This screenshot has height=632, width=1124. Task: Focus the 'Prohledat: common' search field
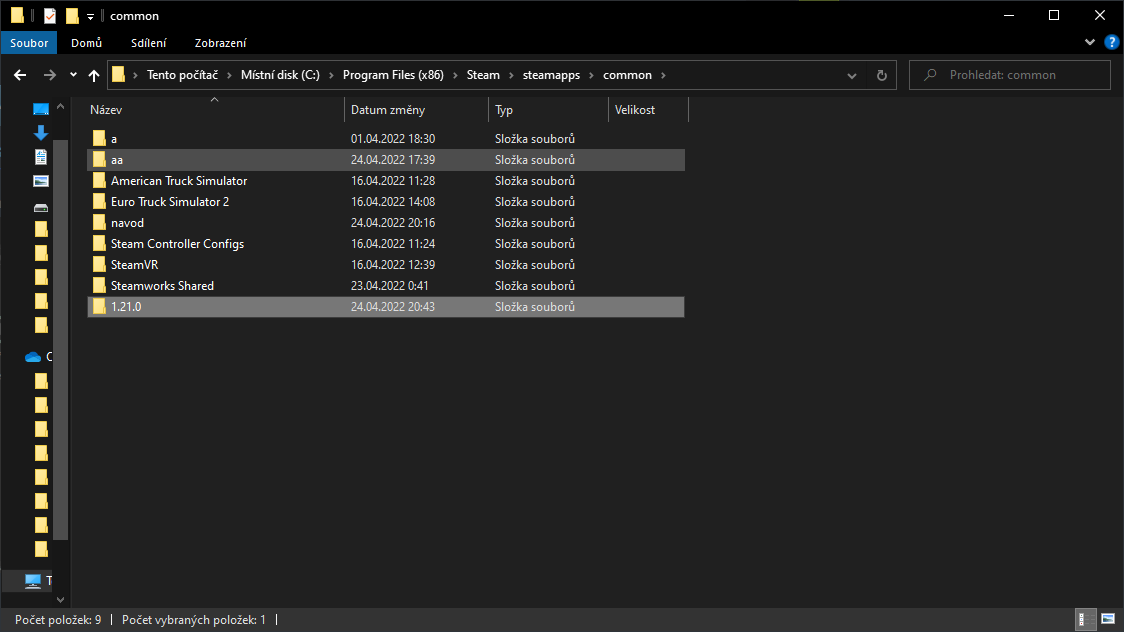tap(1009, 75)
